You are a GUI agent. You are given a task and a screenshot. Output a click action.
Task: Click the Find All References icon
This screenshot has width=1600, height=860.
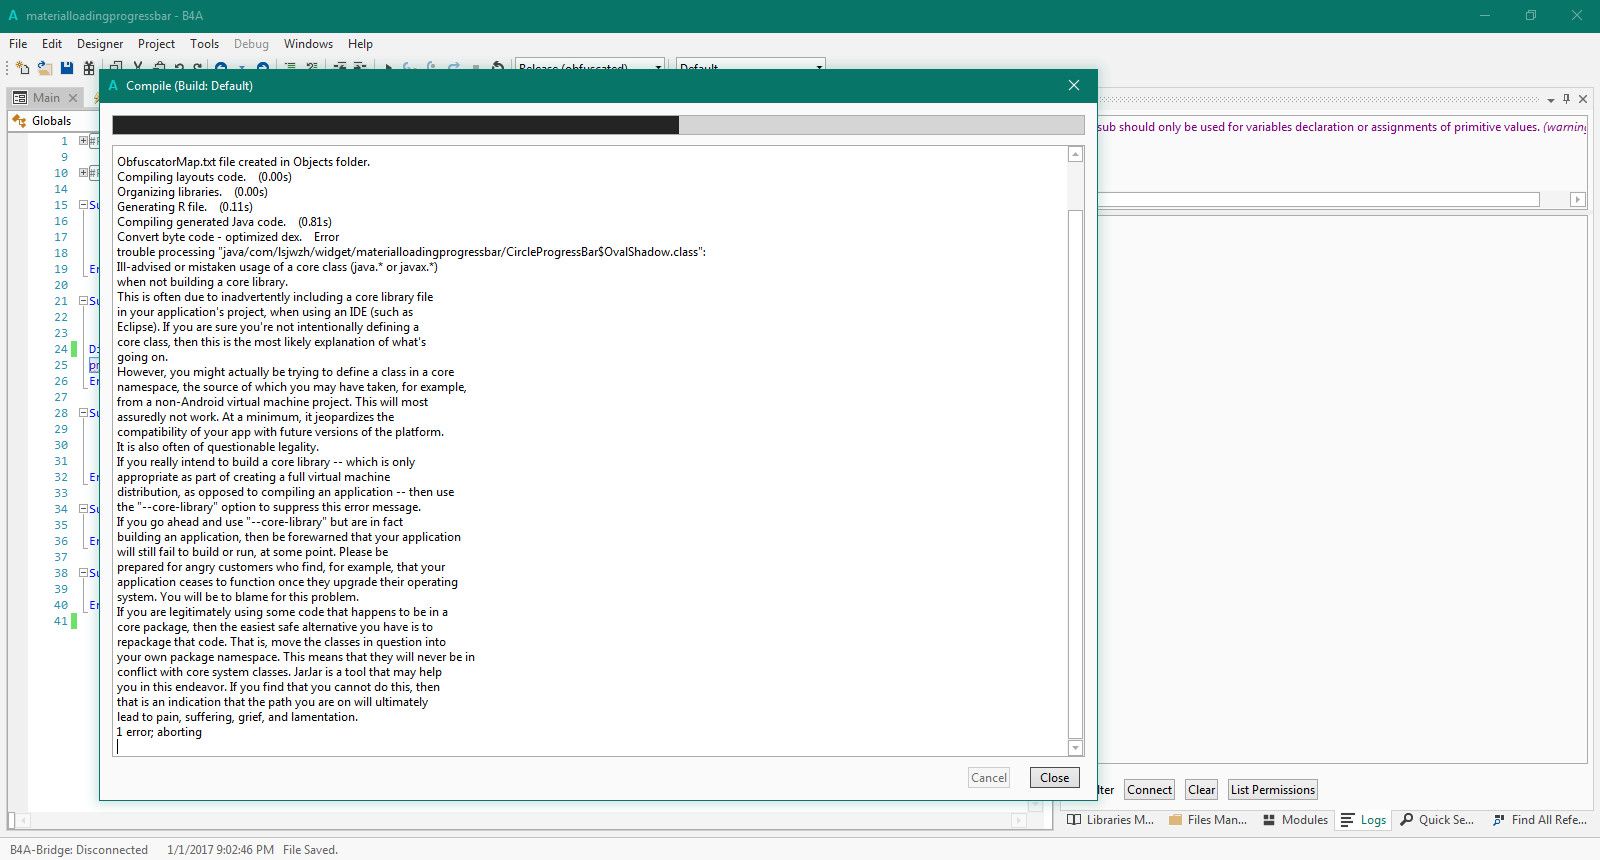click(1499, 820)
